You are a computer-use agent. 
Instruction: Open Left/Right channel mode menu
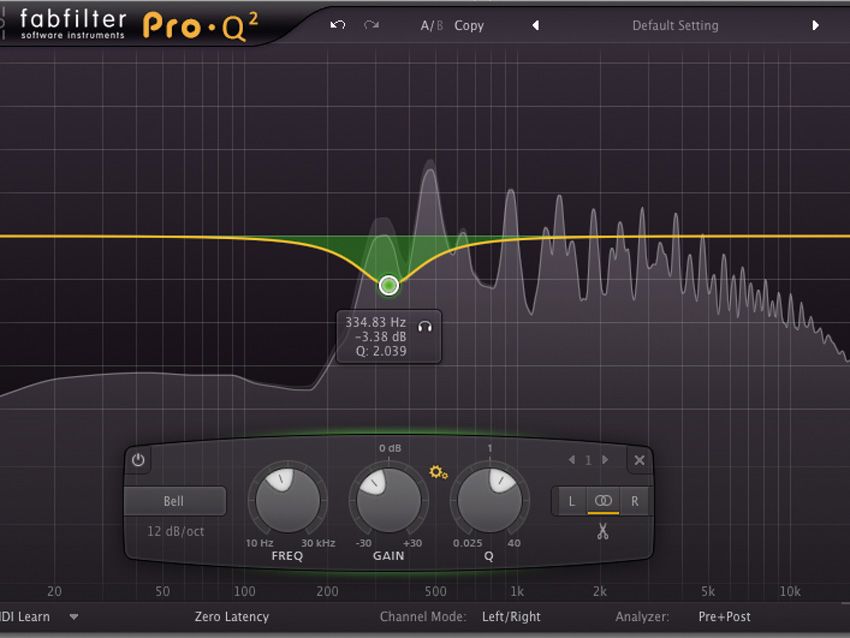point(511,617)
